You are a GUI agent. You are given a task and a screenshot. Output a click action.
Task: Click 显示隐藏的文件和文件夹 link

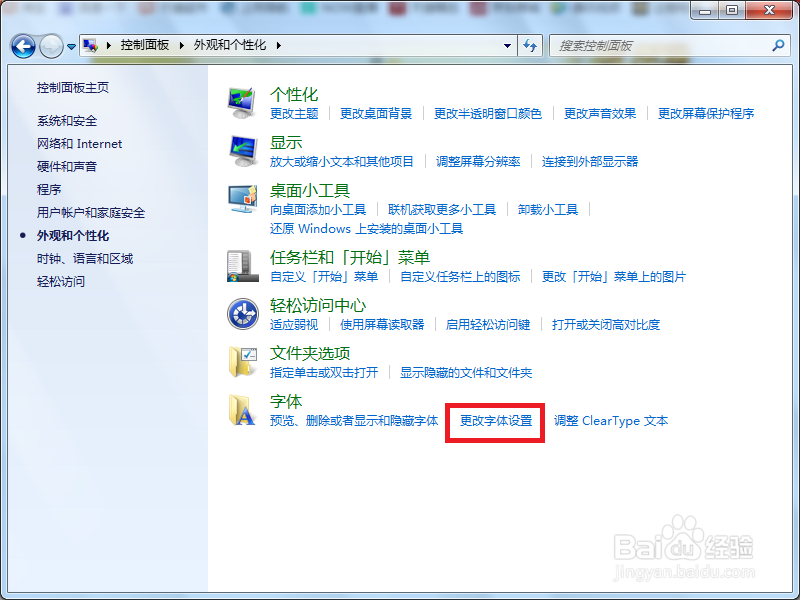(x=466, y=373)
